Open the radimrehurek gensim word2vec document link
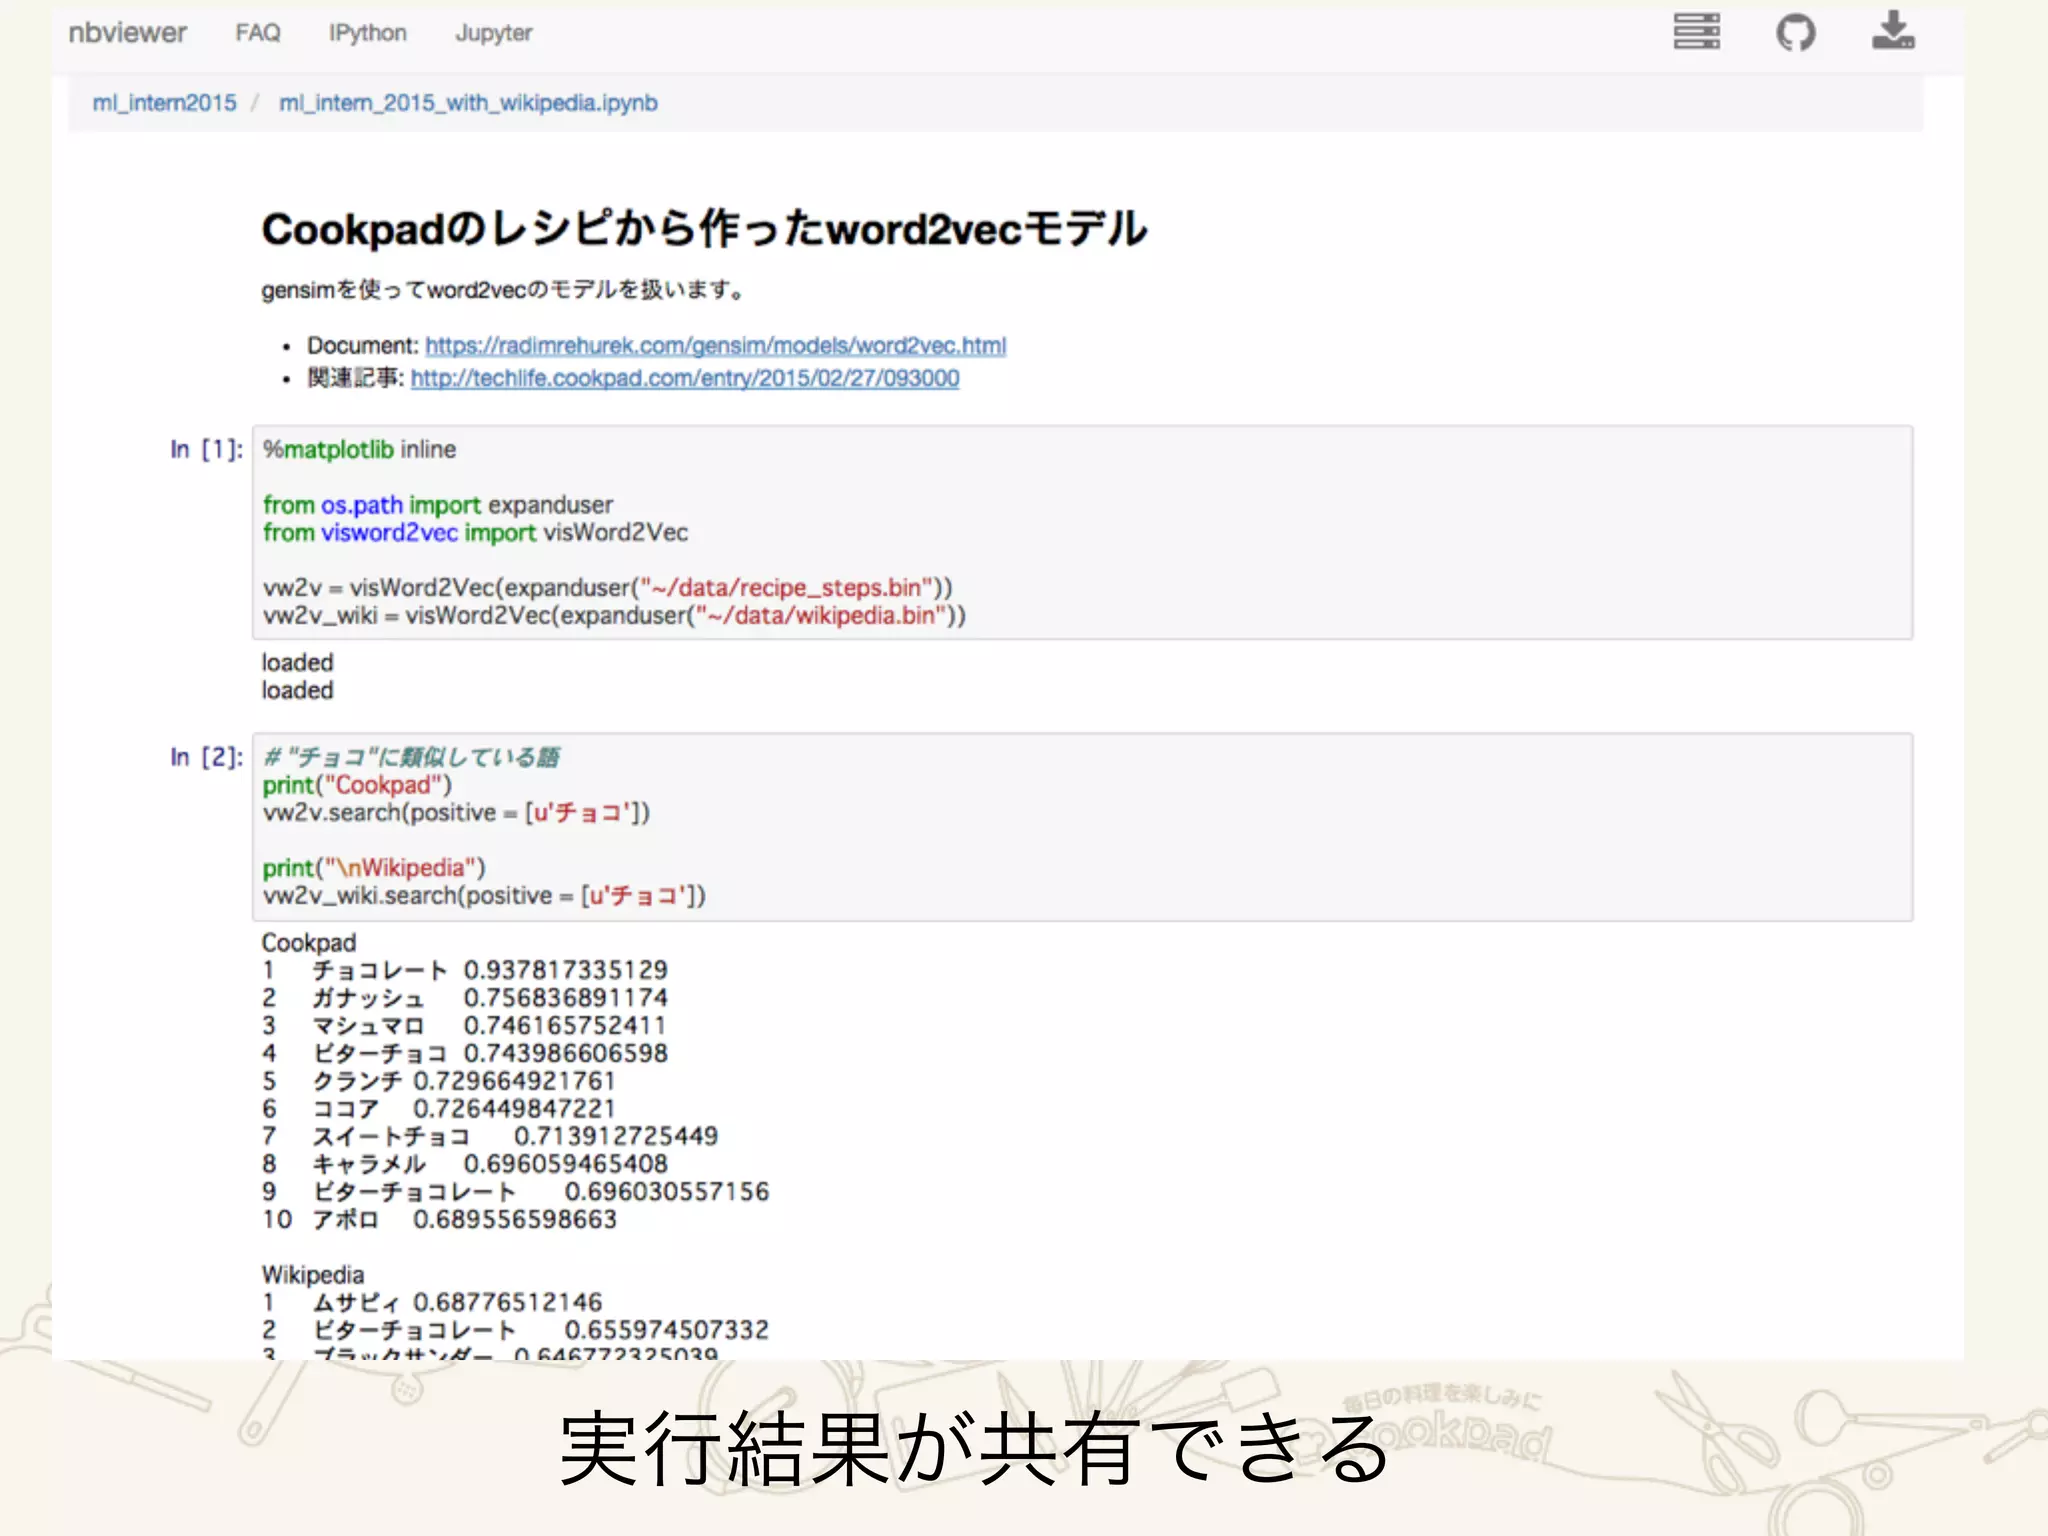The width and height of the screenshot is (2048, 1536). pos(715,346)
